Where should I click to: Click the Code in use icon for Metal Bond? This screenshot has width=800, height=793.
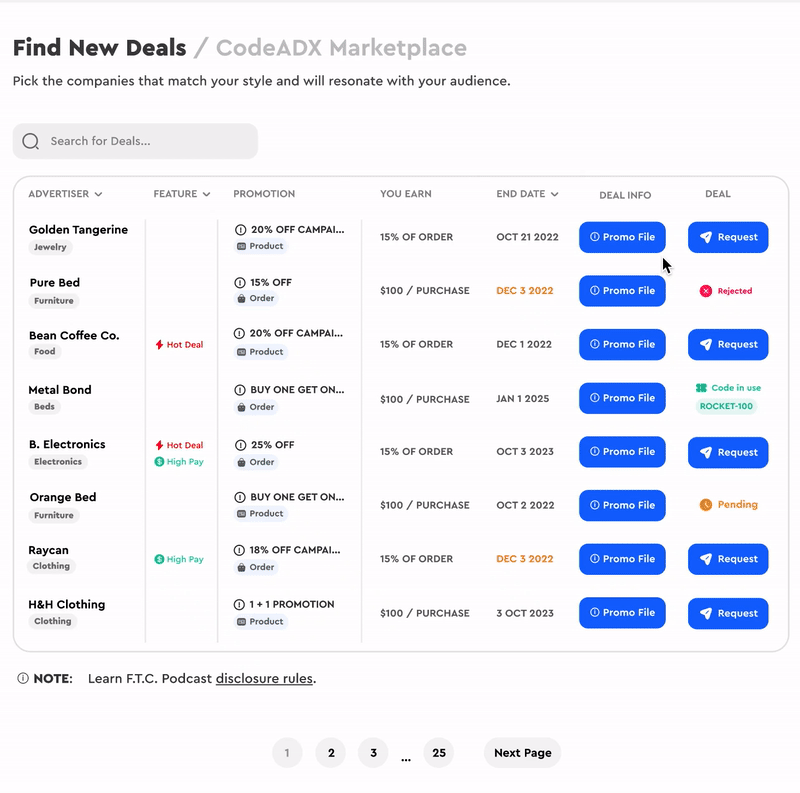[702, 388]
